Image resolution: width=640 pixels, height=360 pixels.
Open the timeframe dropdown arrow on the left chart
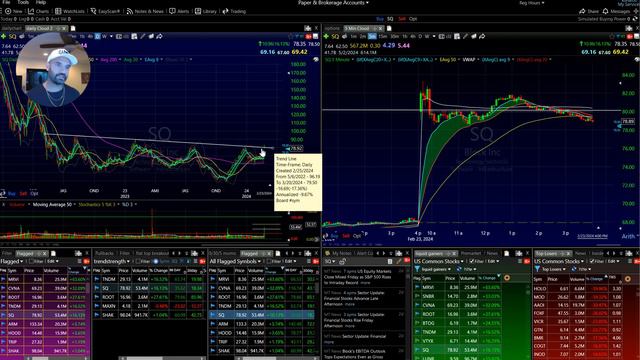[x=111, y=36]
